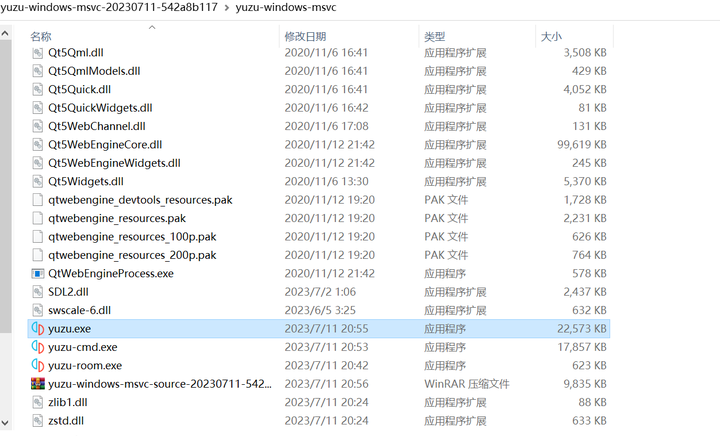Sort files by the 修改日期 column header

[x=305, y=36]
